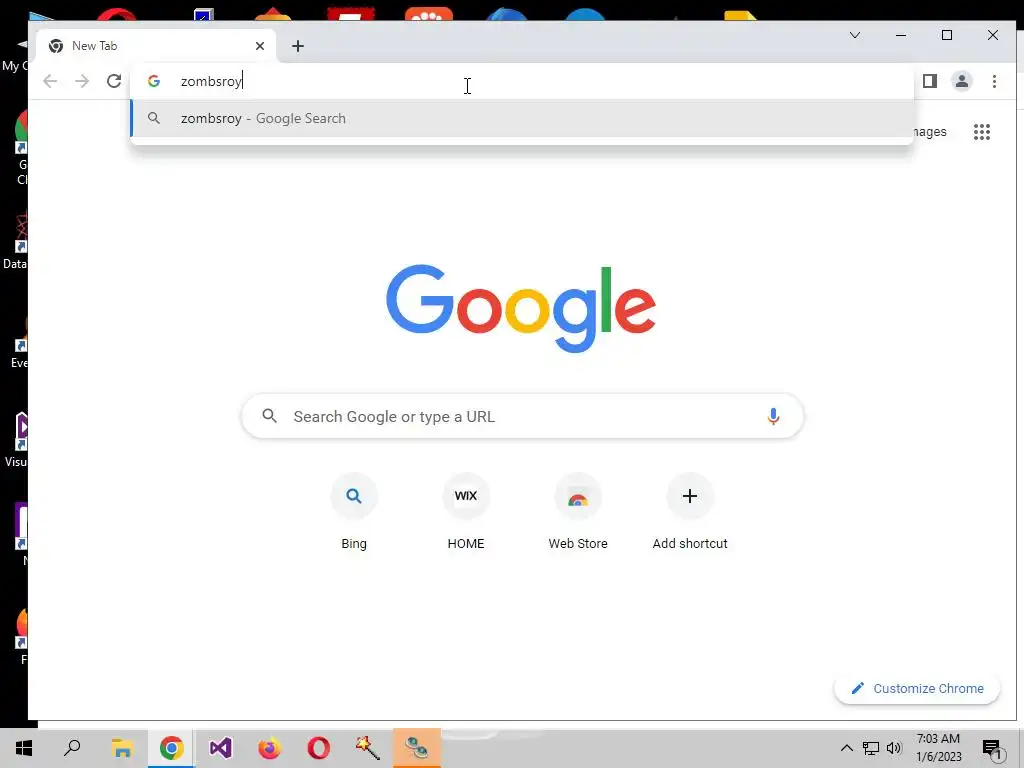
Task: Open the volume tray icon
Action: pos(894,748)
